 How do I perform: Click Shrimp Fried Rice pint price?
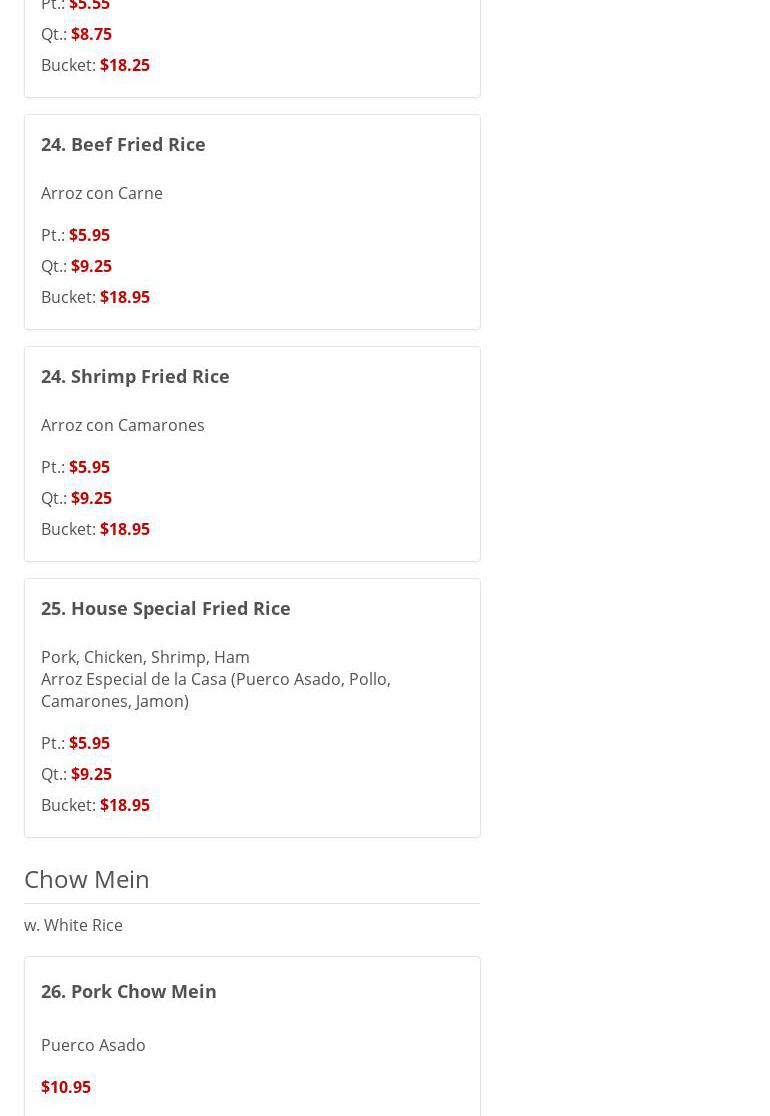point(89,467)
